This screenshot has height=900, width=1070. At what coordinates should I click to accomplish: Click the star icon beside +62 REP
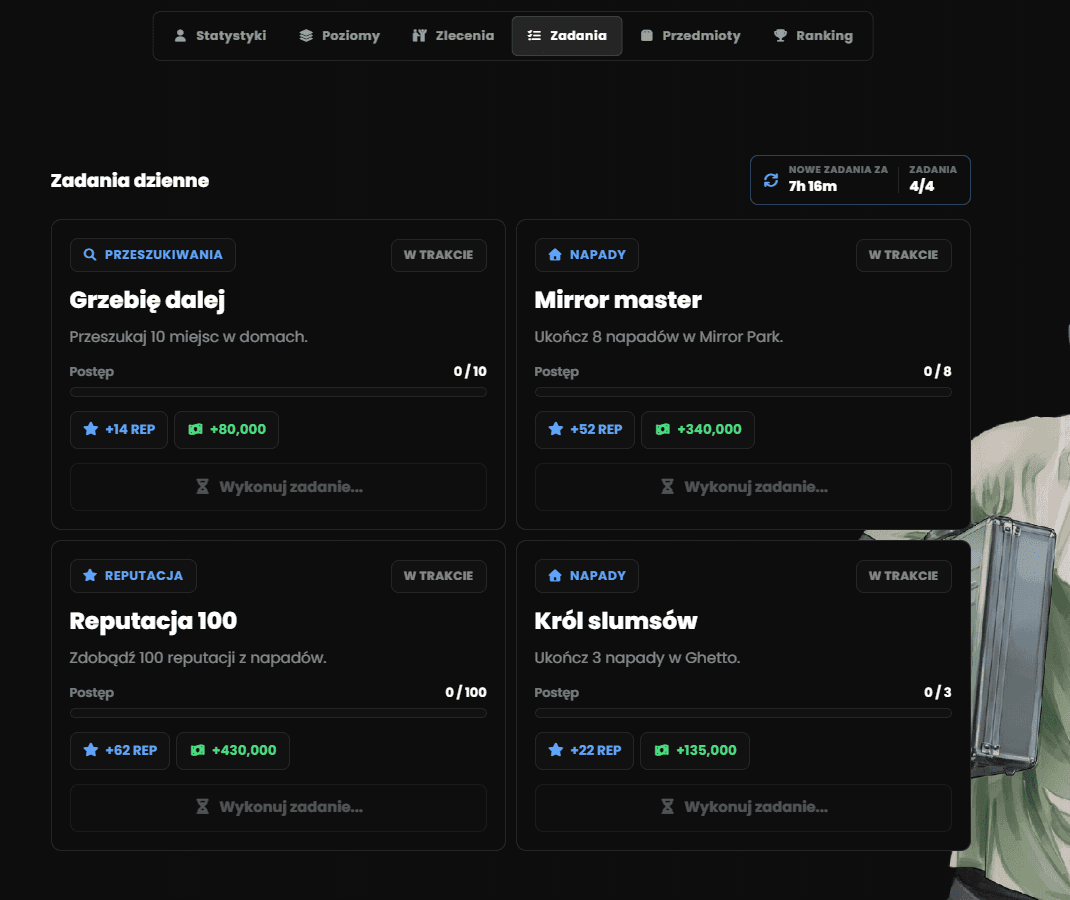91,750
